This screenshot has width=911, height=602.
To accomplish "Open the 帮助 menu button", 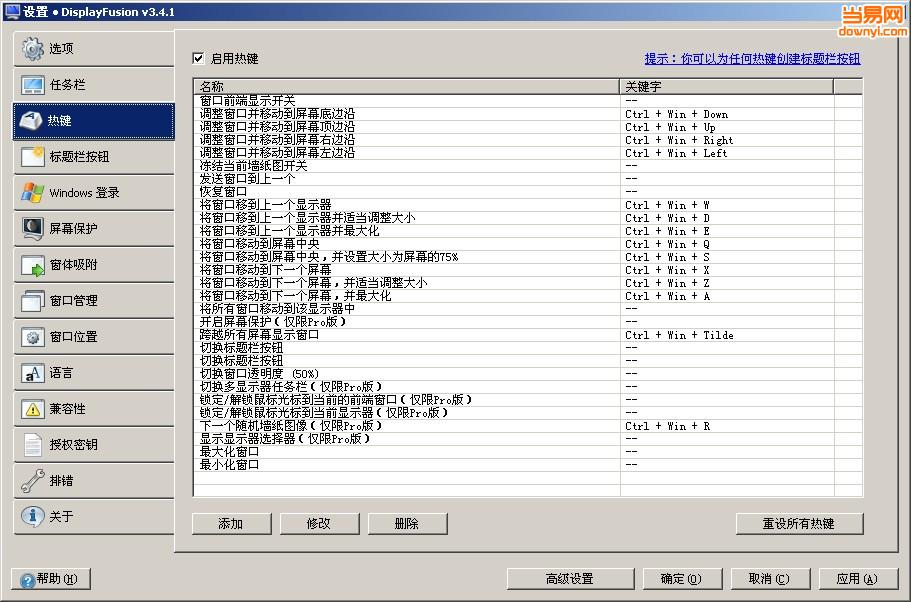I will [50, 578].
